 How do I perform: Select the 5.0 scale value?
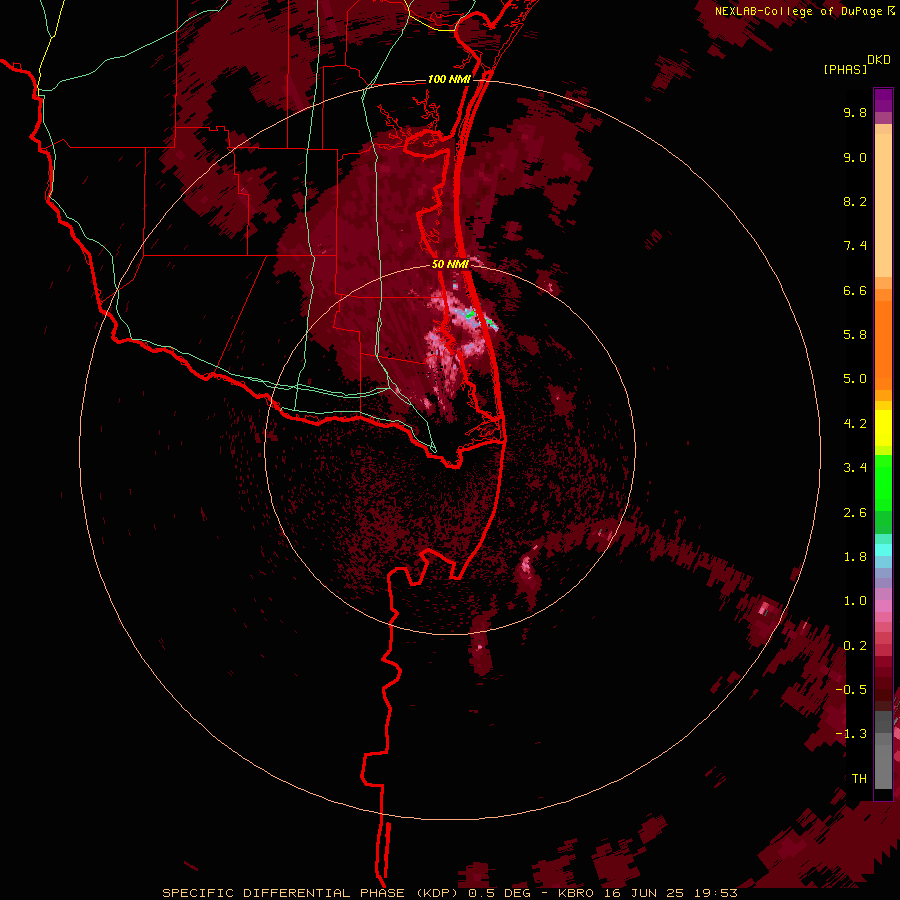(855, 379)
